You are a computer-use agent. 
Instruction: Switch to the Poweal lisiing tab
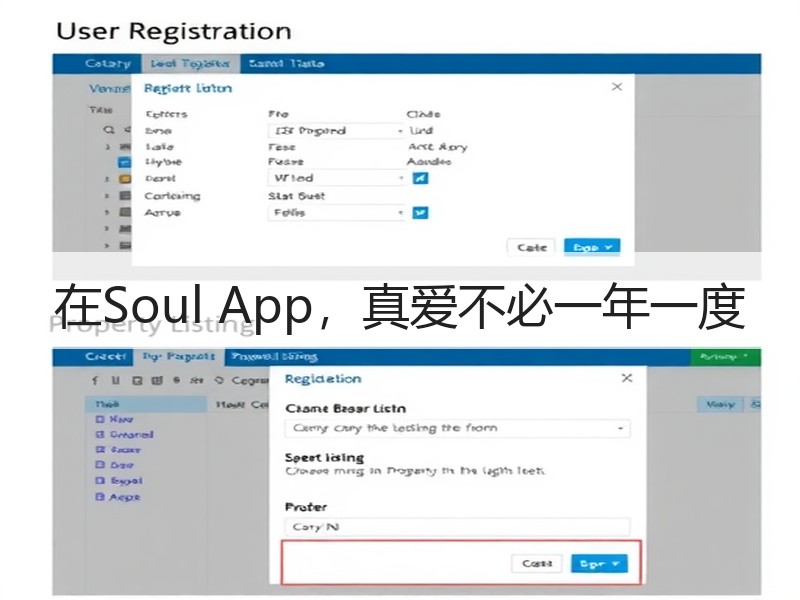(x=274, y=357)
